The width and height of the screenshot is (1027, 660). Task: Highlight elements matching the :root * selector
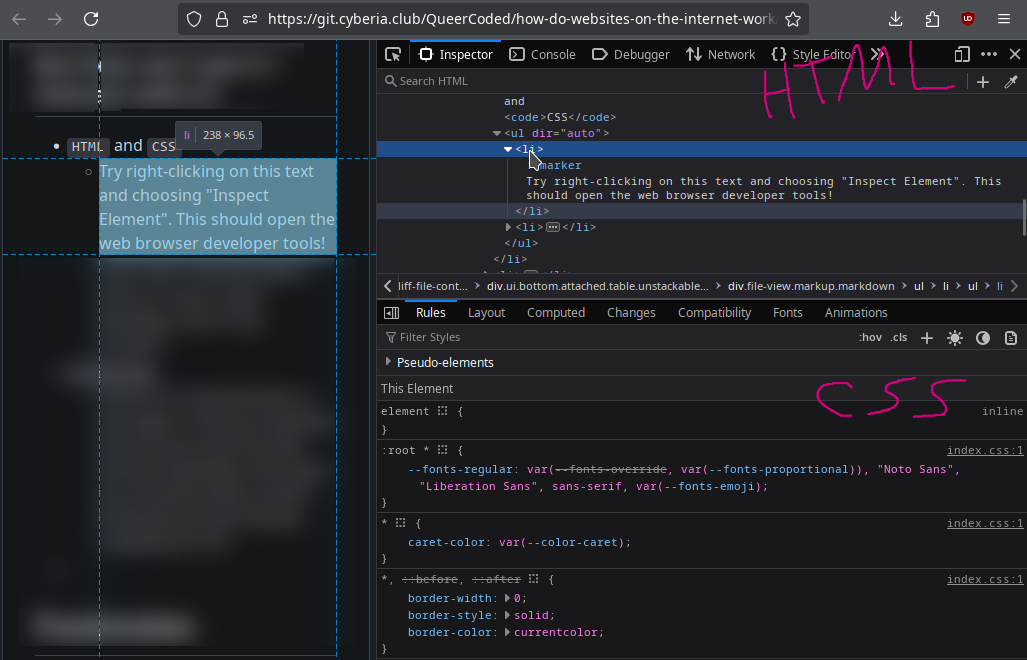tap(443, 450)
